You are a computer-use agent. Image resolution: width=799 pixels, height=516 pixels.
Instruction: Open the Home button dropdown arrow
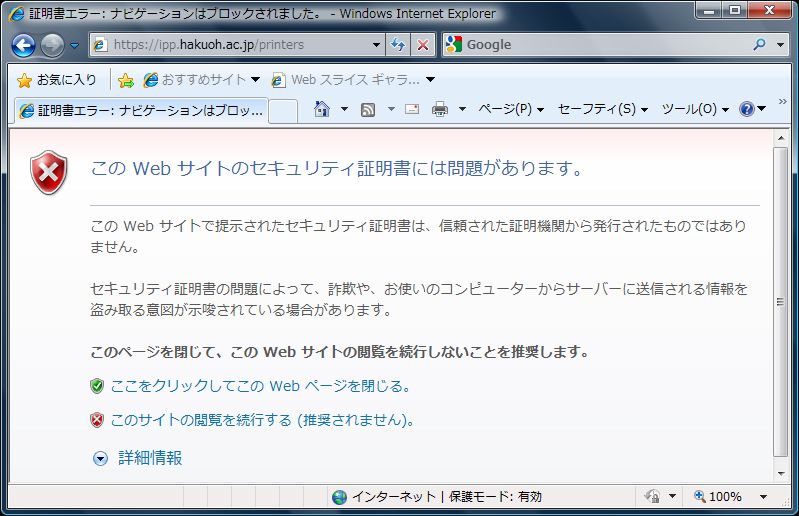[x=344, y=109]
